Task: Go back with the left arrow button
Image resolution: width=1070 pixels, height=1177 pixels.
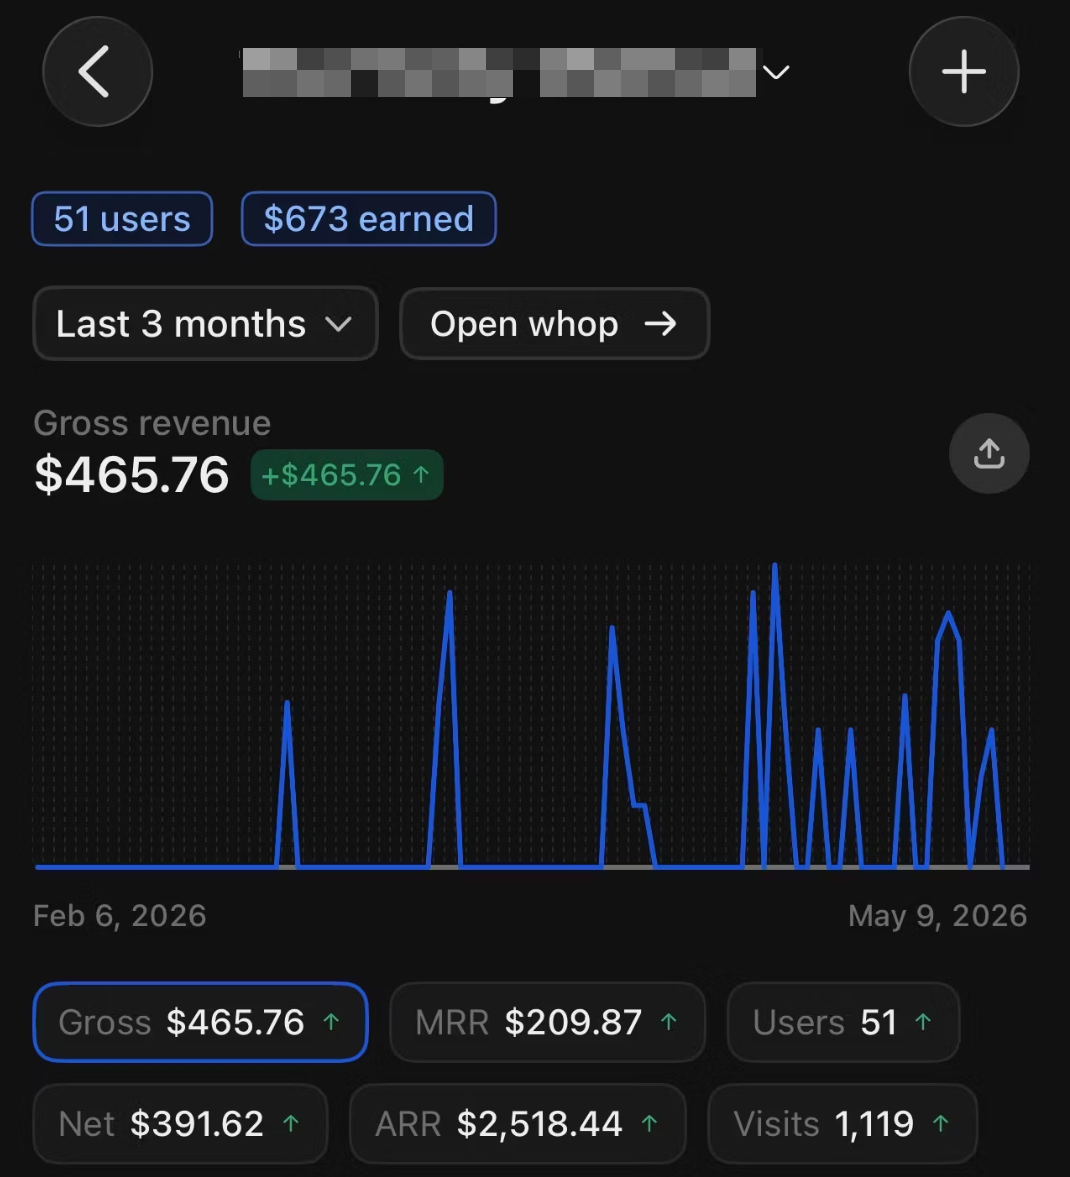Action: click(x=97, y=71)
